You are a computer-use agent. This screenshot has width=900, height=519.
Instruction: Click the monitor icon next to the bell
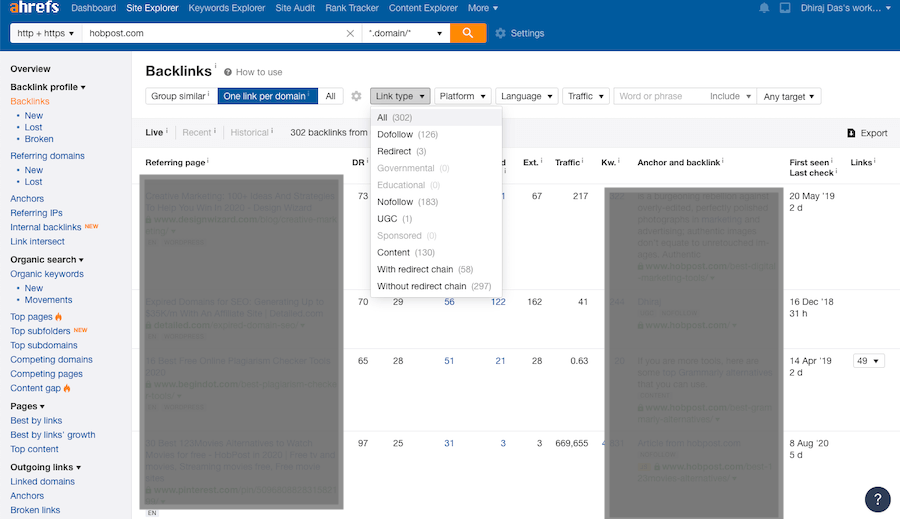pos(785,8)
